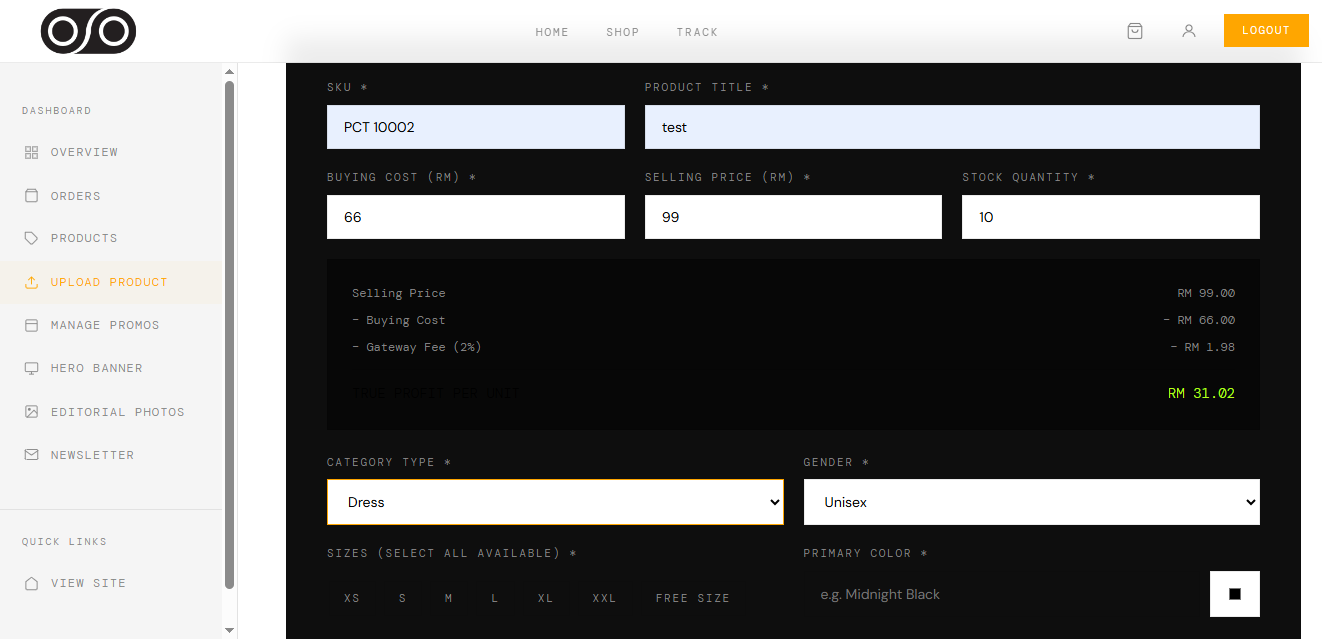
Task: Click the Overview grid icon in sidebar
Action: coord(31,153)
